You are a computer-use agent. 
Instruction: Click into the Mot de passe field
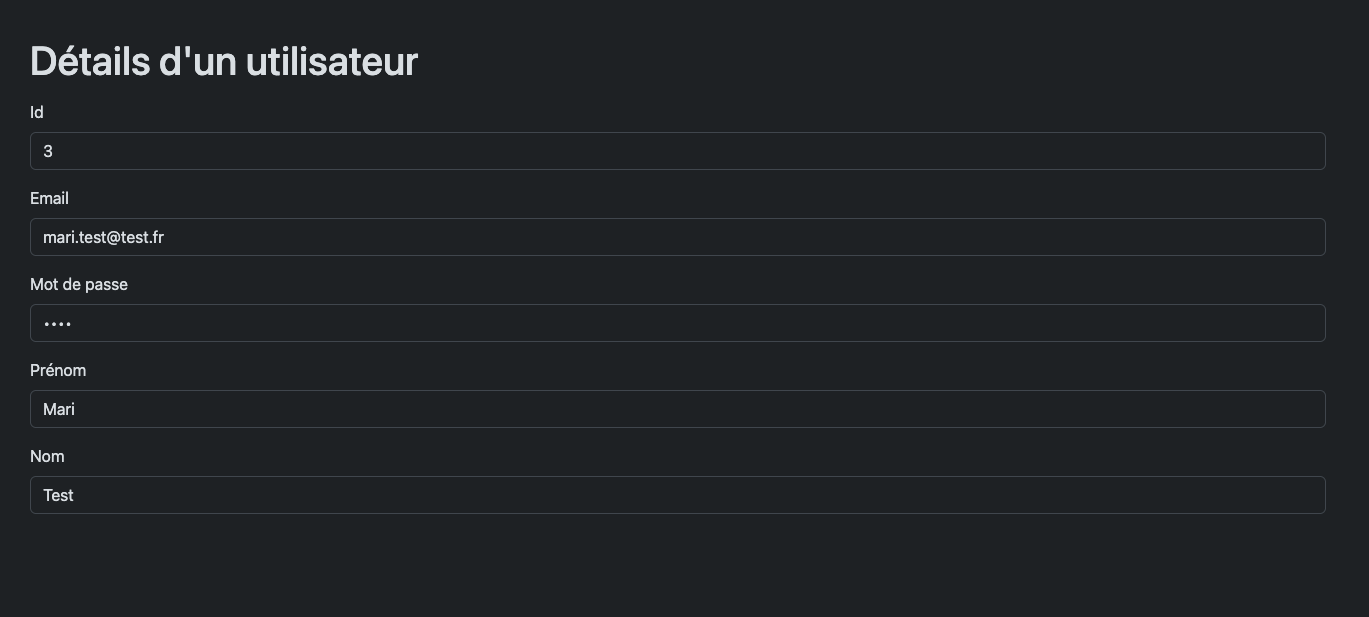(677, 323)
